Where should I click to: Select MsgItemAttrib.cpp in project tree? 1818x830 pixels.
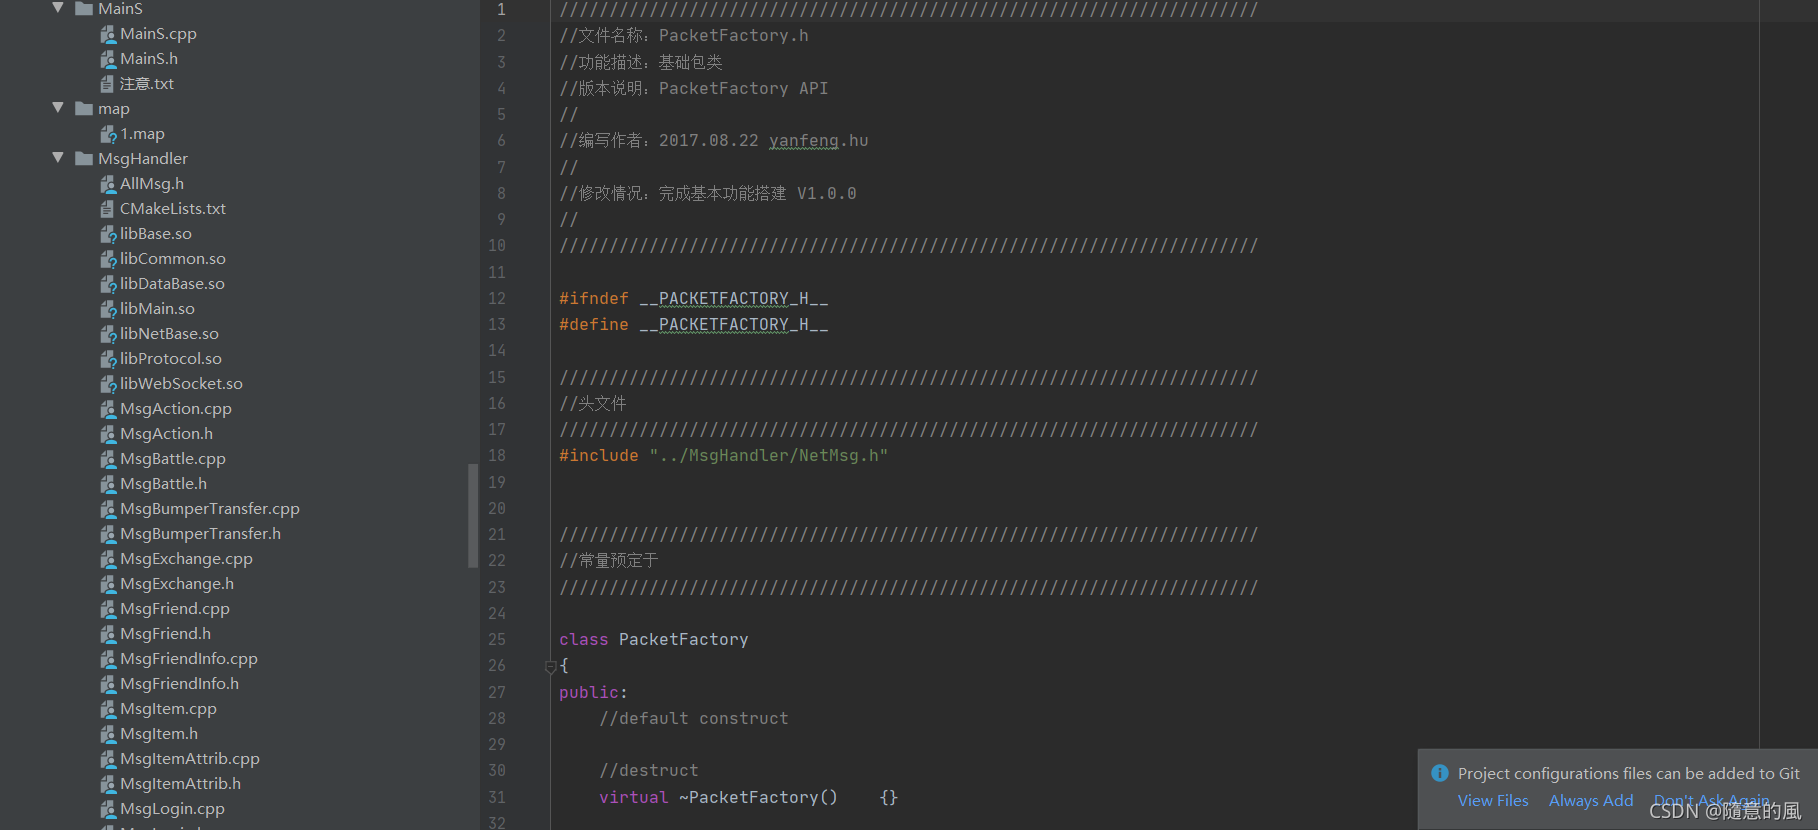[190, 759]
